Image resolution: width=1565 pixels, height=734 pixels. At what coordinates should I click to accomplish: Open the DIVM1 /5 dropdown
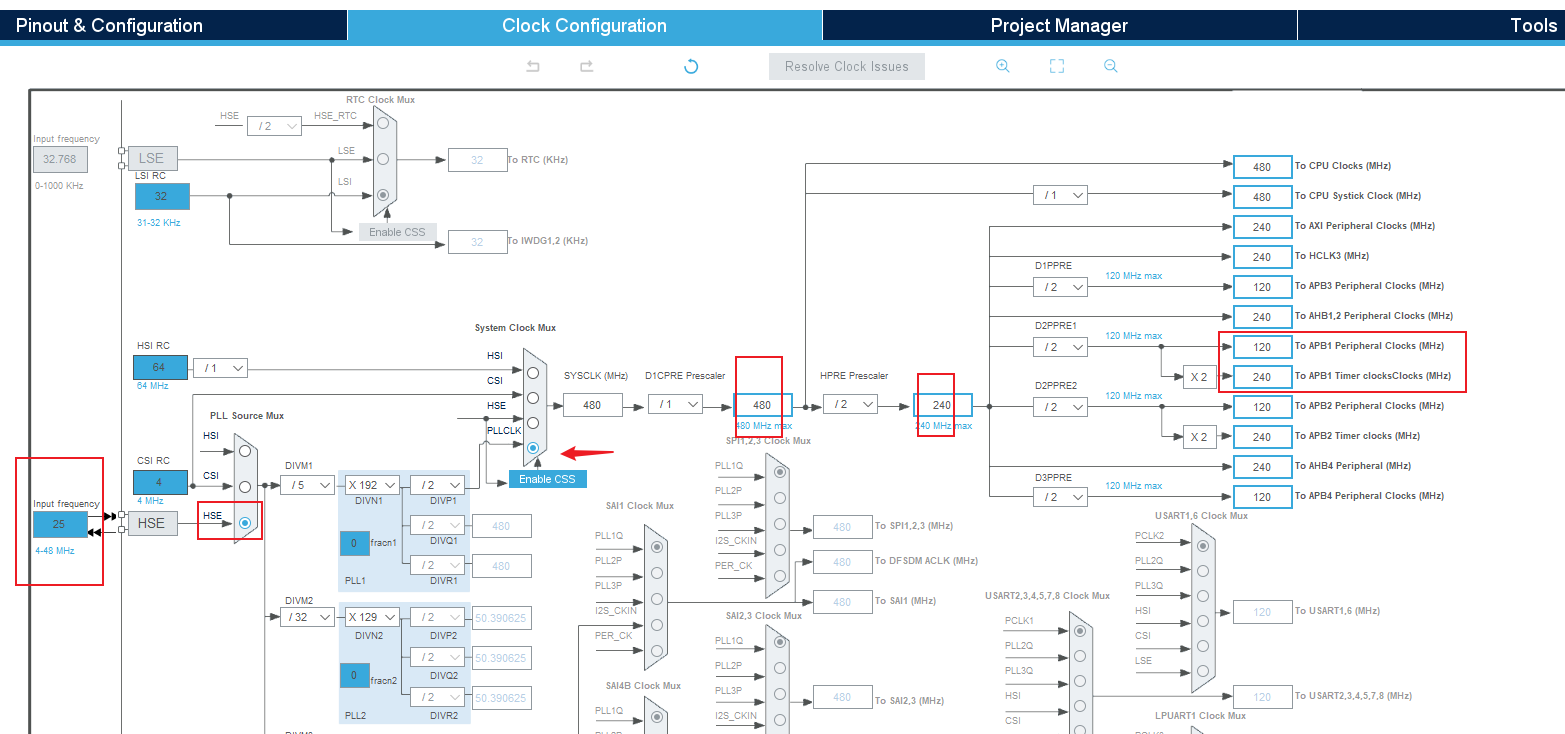[x=307, y=485]
